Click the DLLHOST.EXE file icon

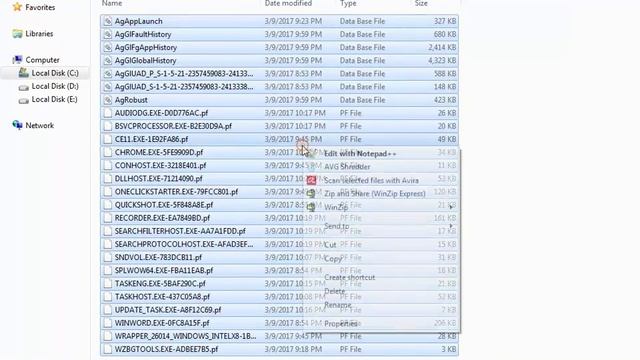108,178
